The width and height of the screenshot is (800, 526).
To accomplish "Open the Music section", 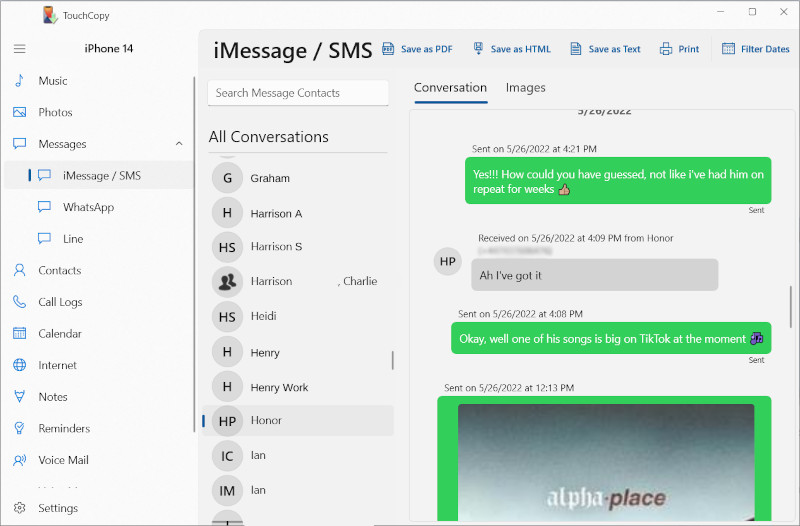I will 97,81.
